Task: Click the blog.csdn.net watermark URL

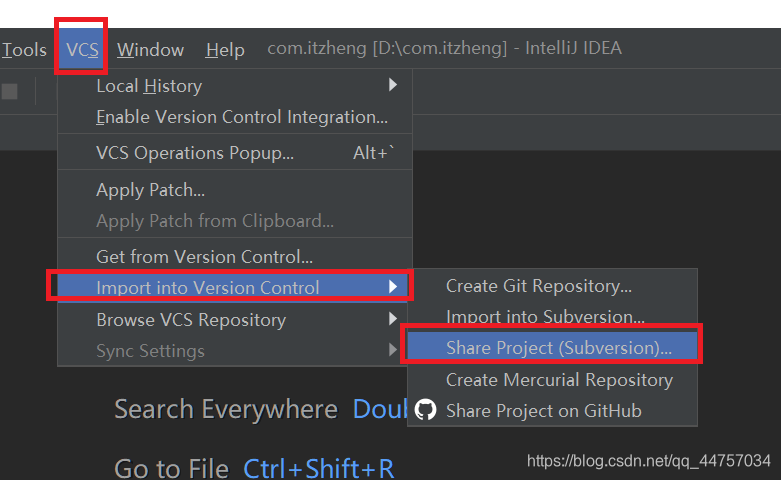Action: point(648,461)
